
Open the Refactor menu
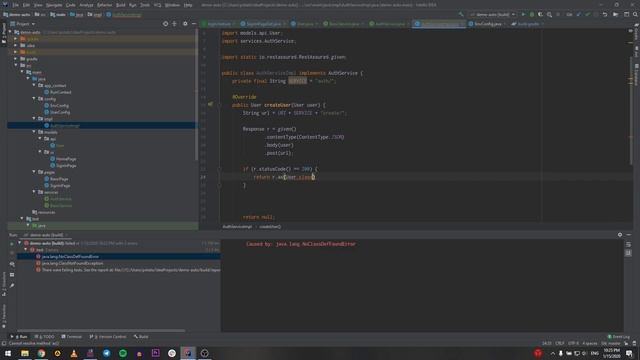(x=104, y=5)
